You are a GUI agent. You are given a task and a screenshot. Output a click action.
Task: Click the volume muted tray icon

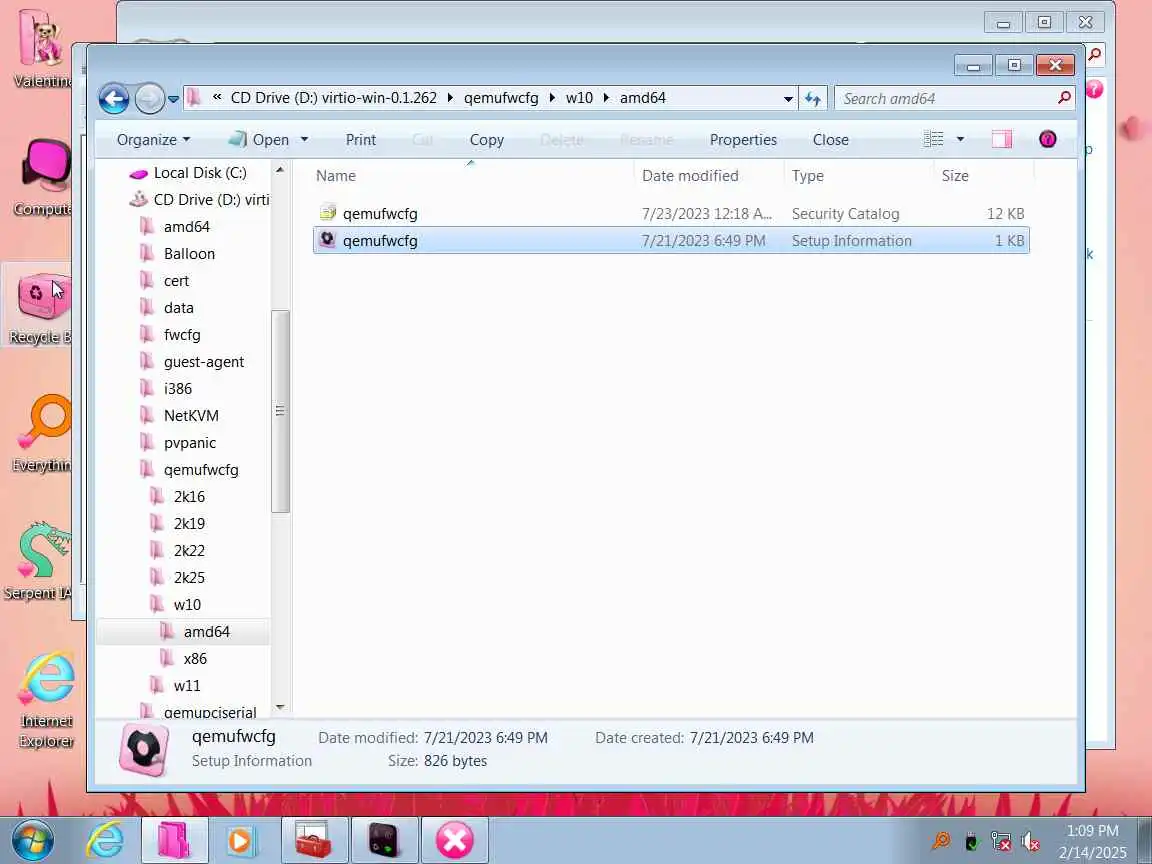(x=1031, y=841)
